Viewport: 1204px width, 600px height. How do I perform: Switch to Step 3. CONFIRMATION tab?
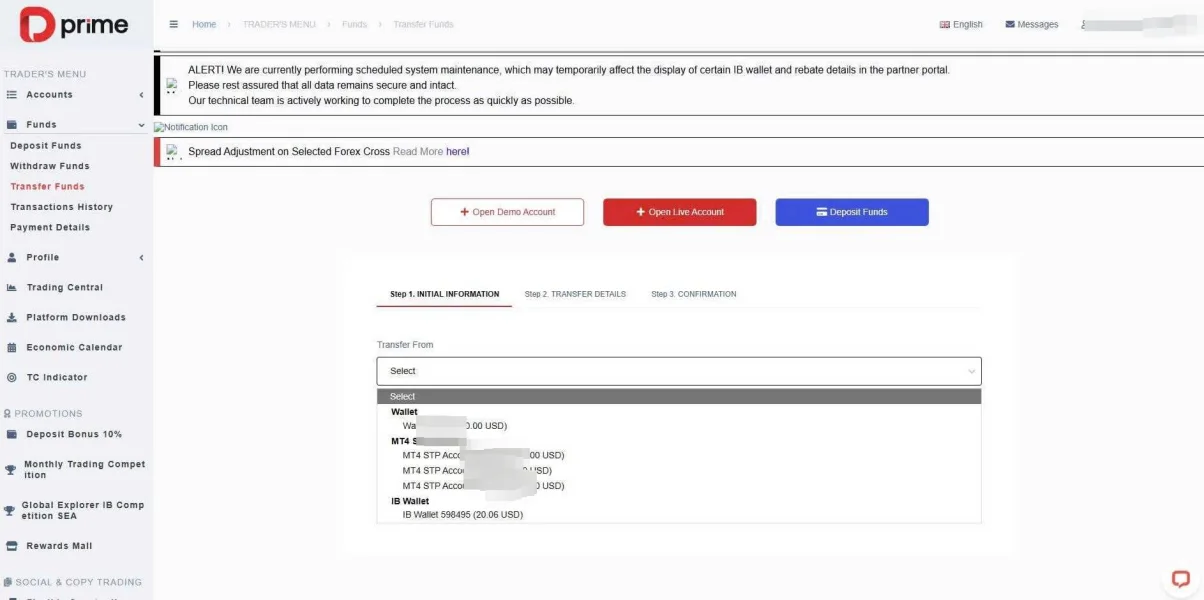coord(694,294)
